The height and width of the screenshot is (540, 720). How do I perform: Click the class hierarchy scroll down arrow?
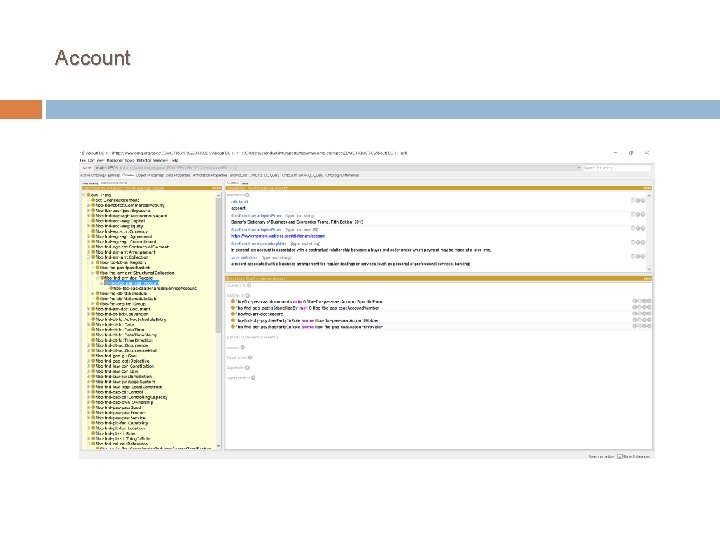click(x=218, y=446)
